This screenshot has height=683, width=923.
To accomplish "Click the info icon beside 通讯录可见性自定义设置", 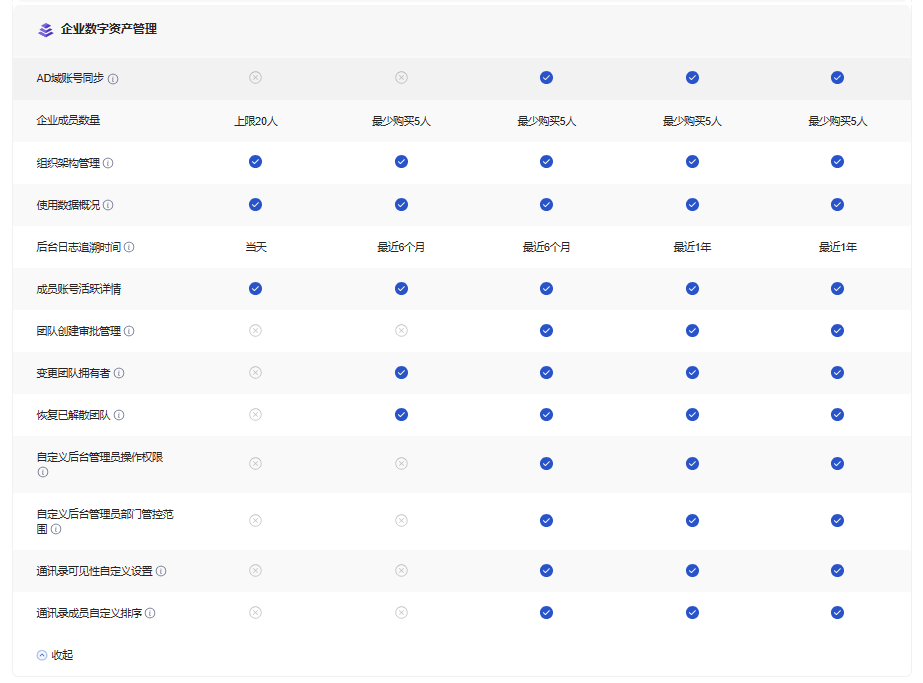I will pos(161,571).
